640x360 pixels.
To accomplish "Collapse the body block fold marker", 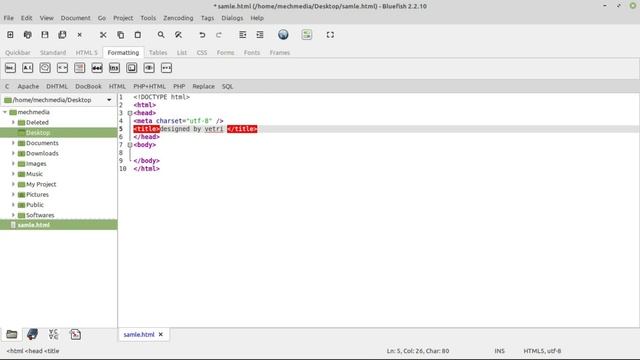I will point(130,145).
